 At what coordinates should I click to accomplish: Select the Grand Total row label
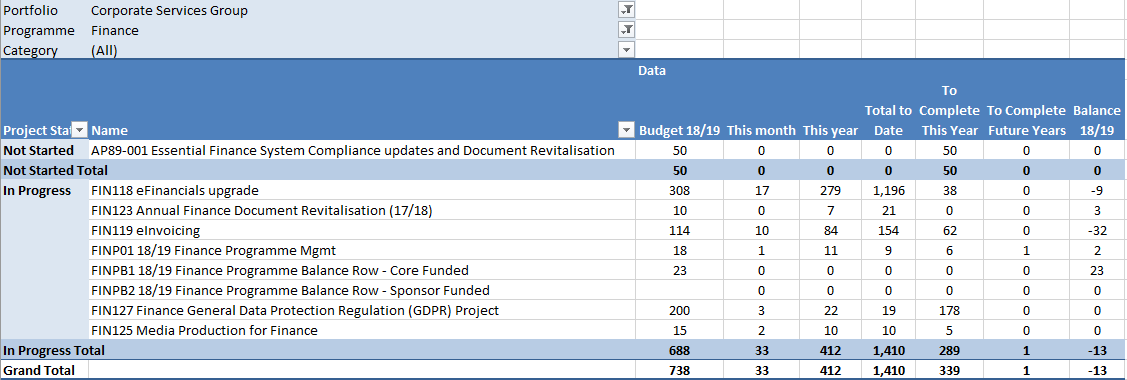(38, 371)
